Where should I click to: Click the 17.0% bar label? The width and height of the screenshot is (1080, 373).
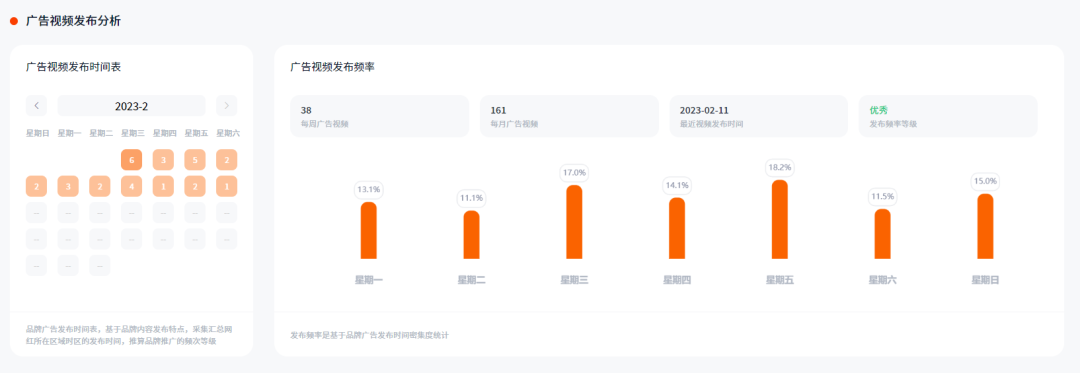(574, 173)
